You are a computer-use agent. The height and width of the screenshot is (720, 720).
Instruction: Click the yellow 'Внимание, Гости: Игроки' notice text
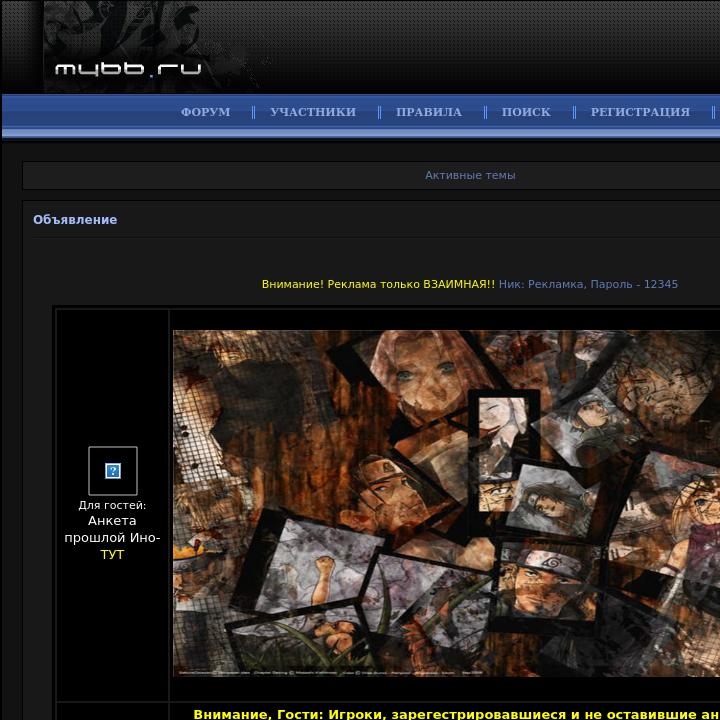coord(456,714)
